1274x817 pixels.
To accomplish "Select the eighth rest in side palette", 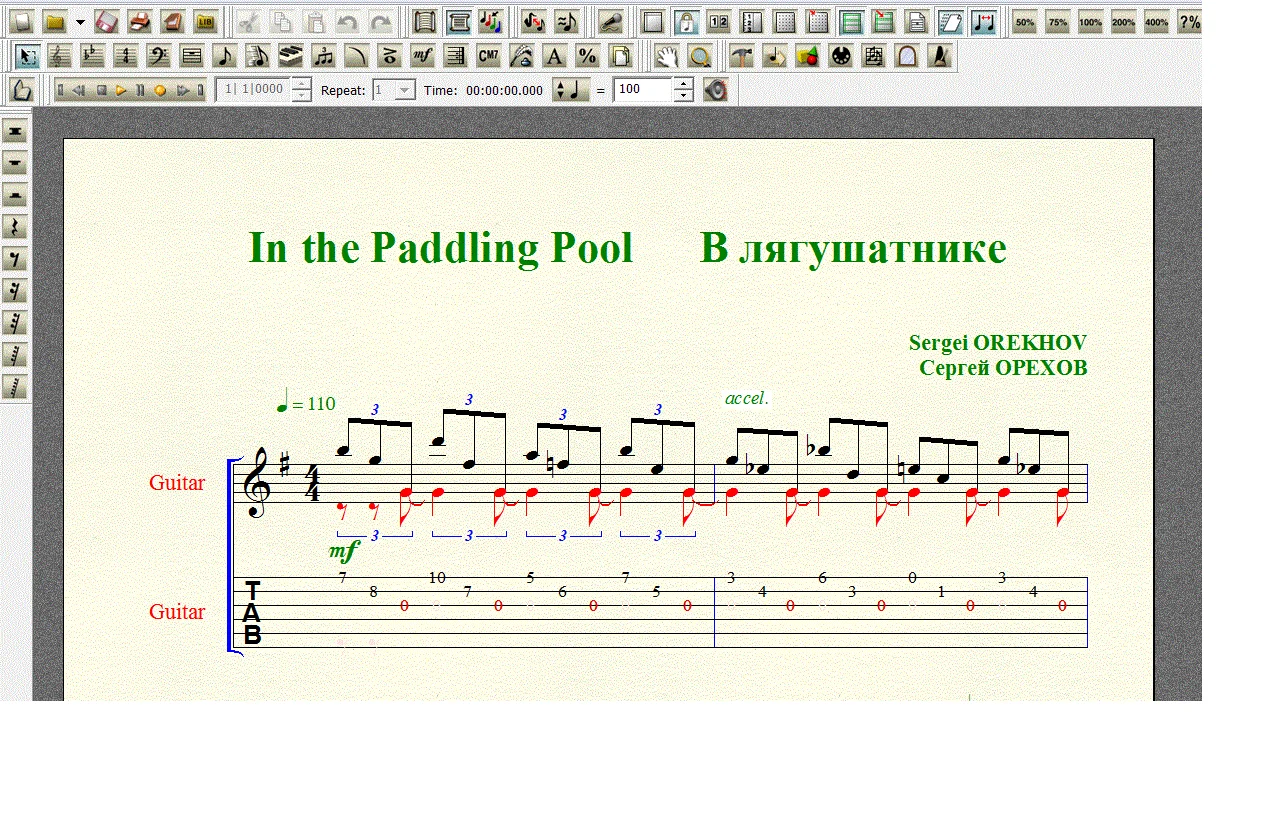I will (x=15, y=259).
